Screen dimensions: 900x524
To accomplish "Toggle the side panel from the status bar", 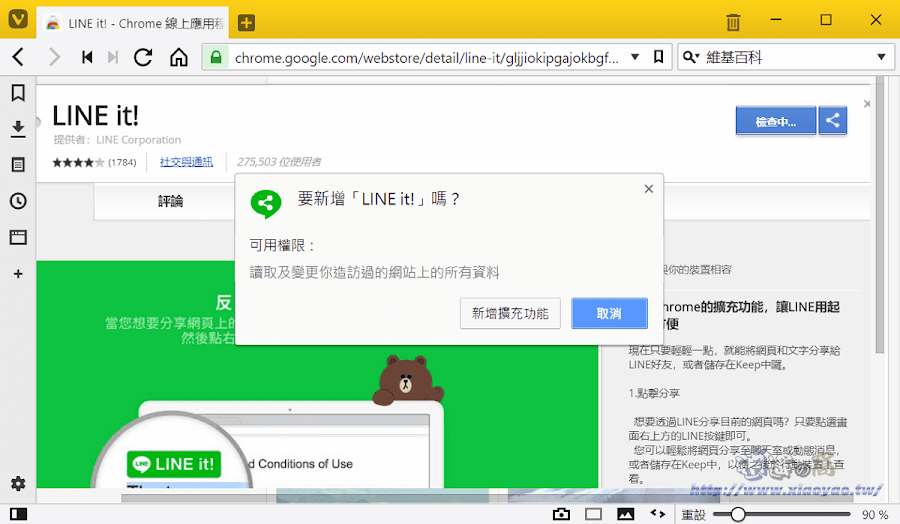I will click(18, 514).
